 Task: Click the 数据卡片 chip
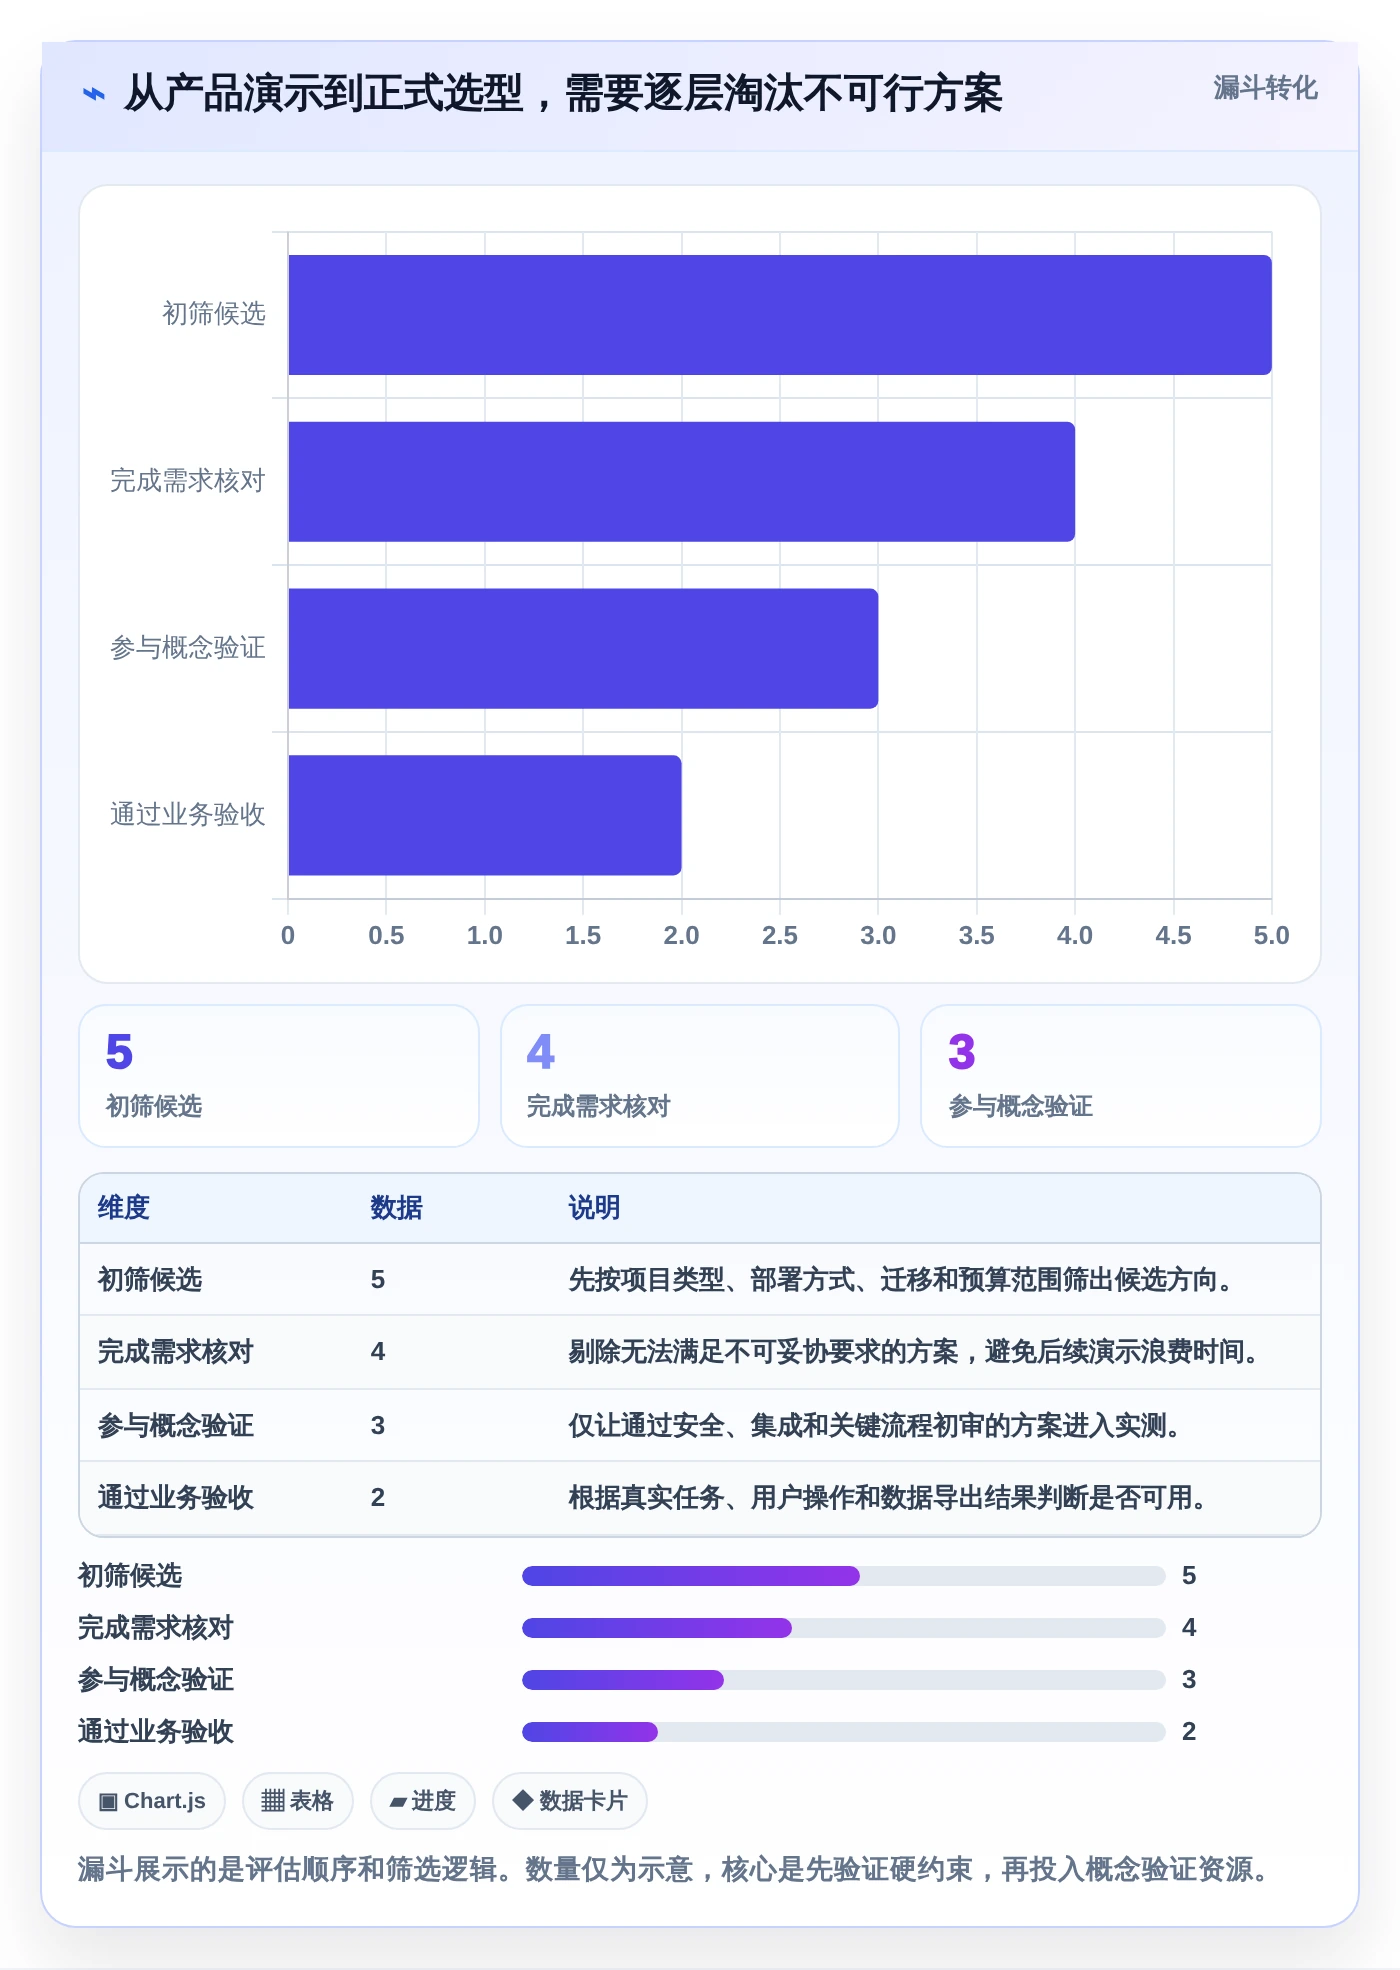pos(570,1801)
